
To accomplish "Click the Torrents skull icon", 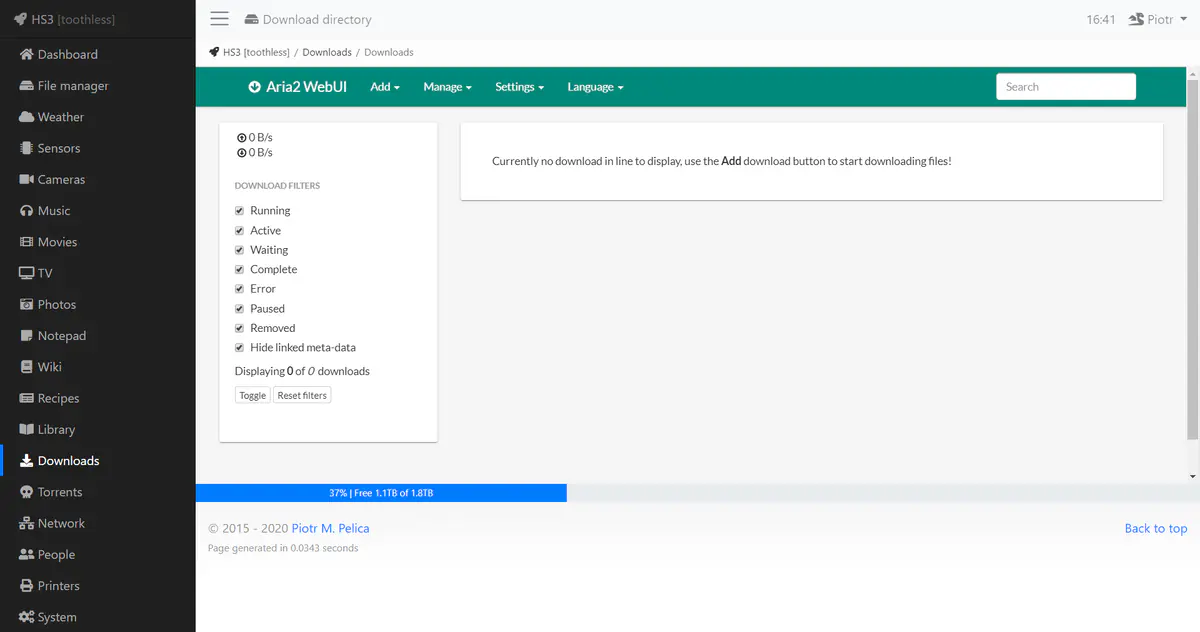I will click(27, 492).
